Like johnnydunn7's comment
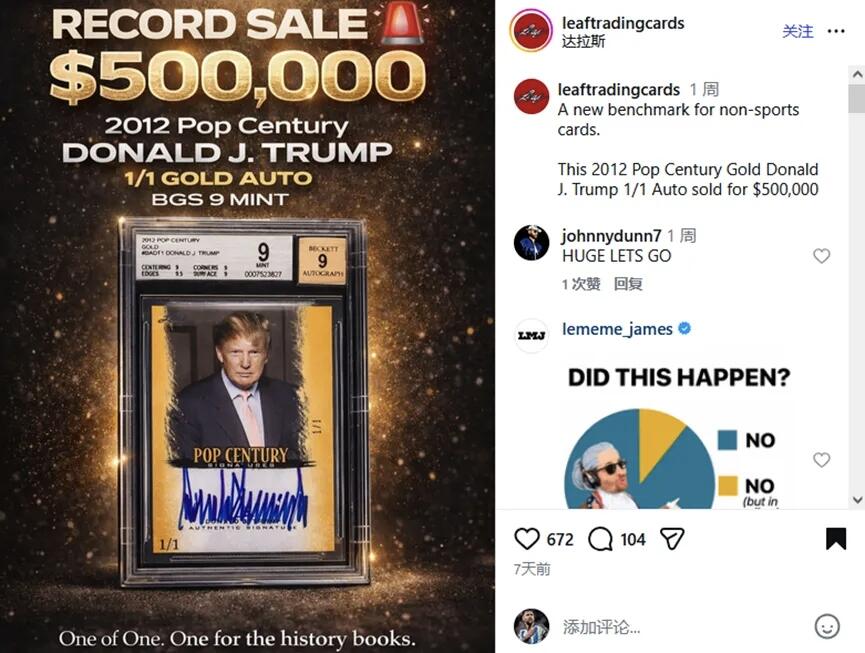This screenshot has width=865, height=653. pos(821,256)
